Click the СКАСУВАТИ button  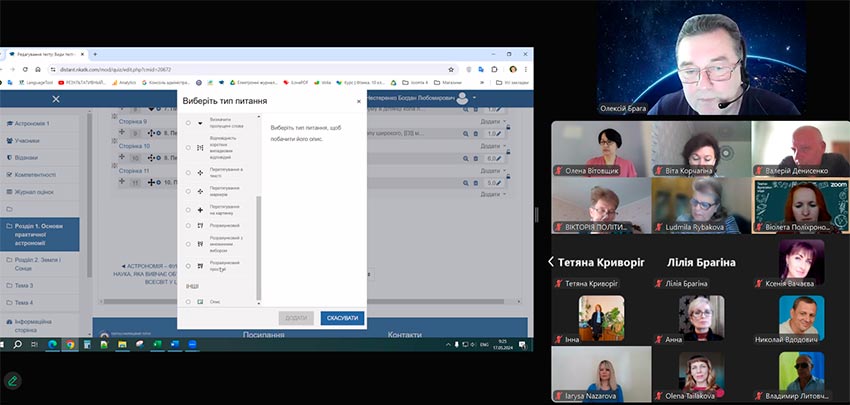[342, 318]
